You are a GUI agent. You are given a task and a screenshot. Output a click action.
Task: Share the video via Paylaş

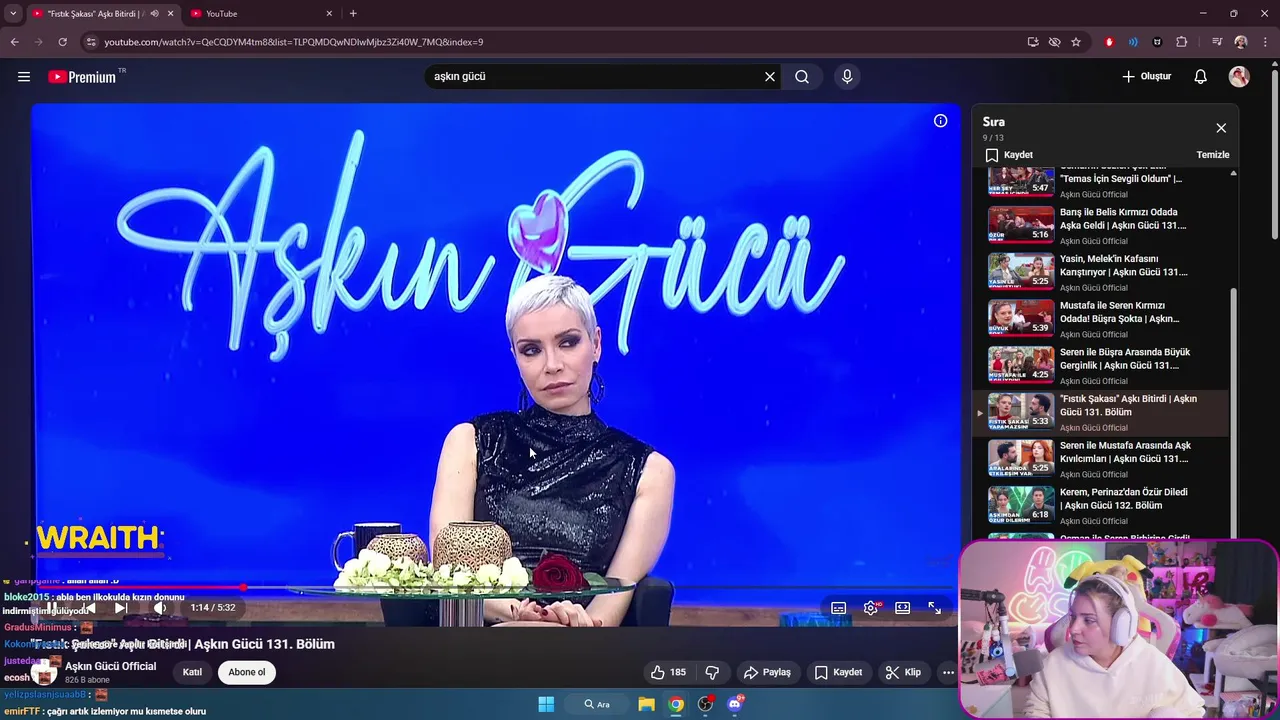point(767,672)
